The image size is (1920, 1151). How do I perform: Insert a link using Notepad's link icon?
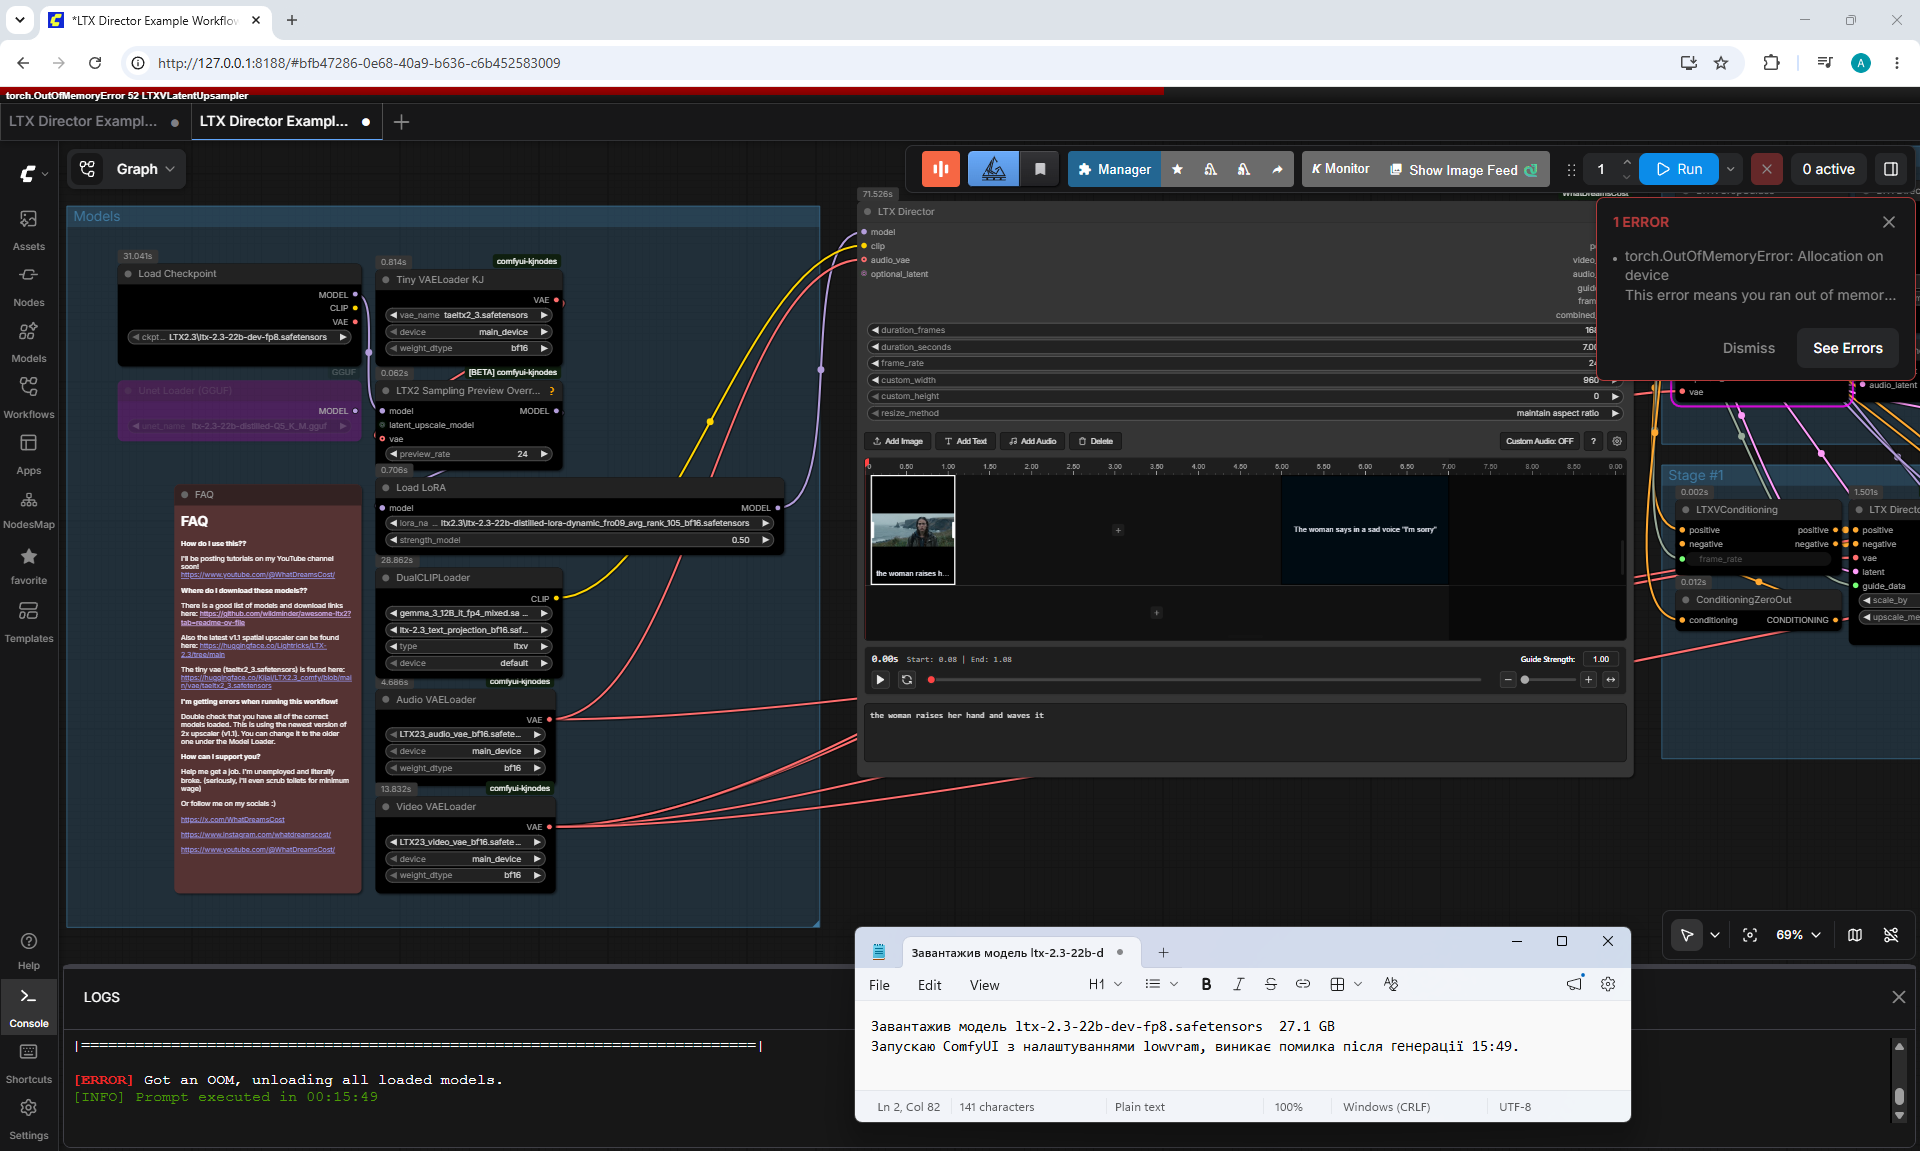click(1302, 984)
